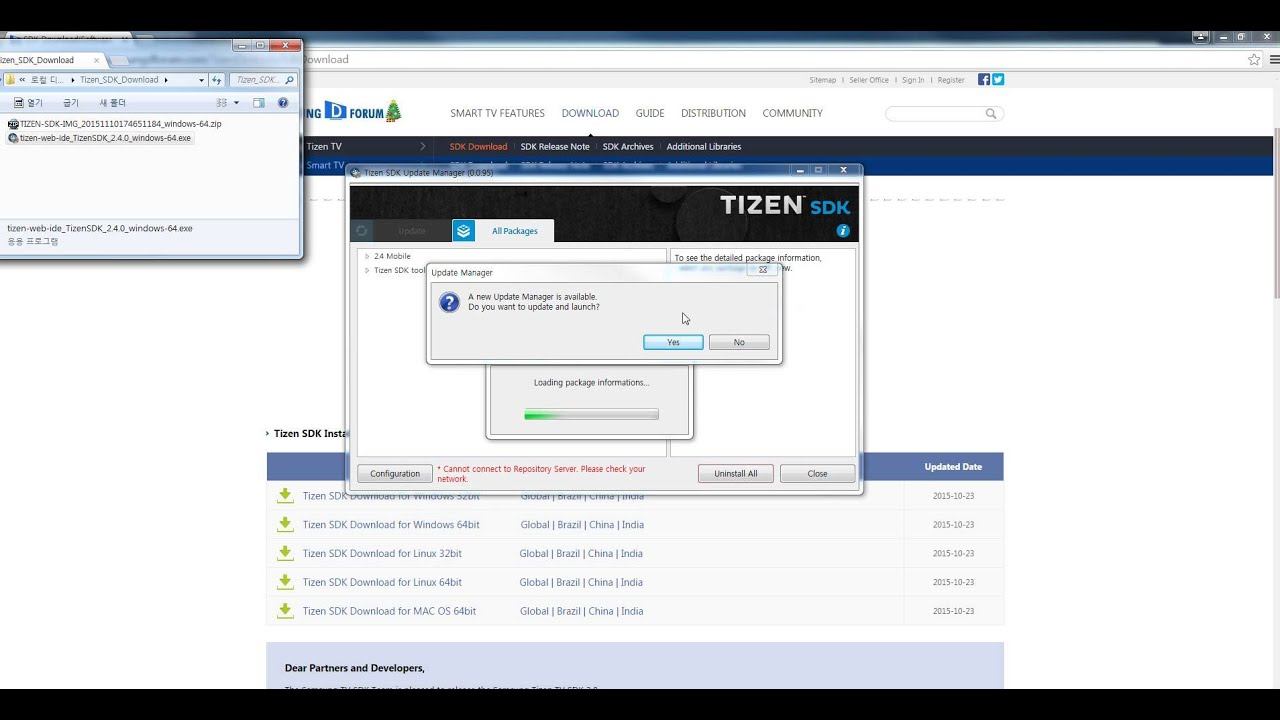Open the COMMUNITY menu

[x=792, y=114]
